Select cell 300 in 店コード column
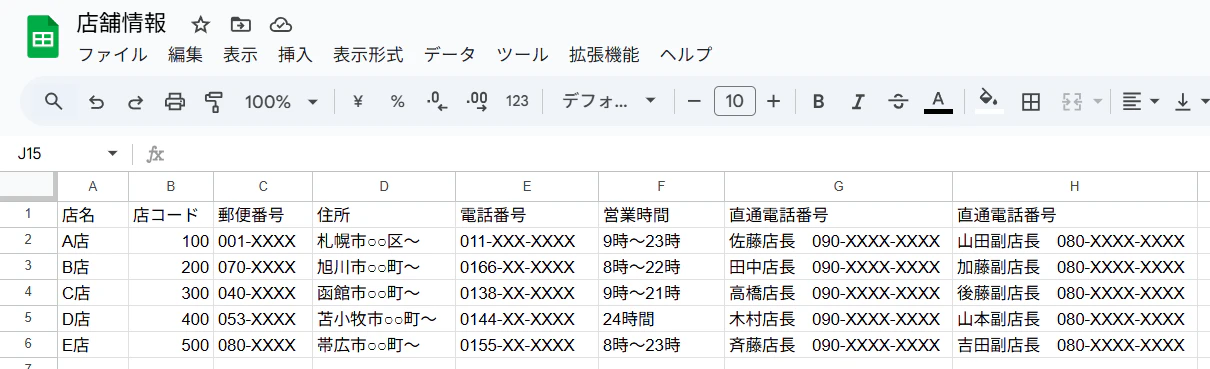The image size is (1210, 369). (x=171, y=292)
